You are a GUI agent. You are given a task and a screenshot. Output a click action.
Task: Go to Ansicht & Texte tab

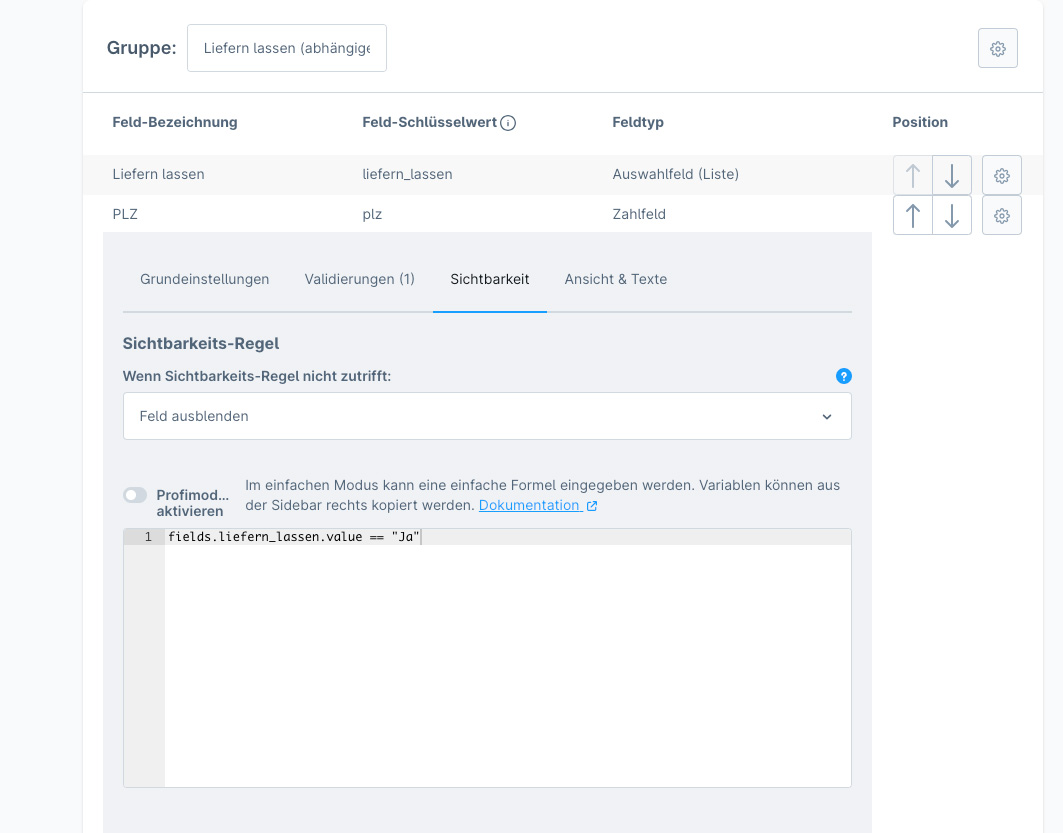(615, 279)
